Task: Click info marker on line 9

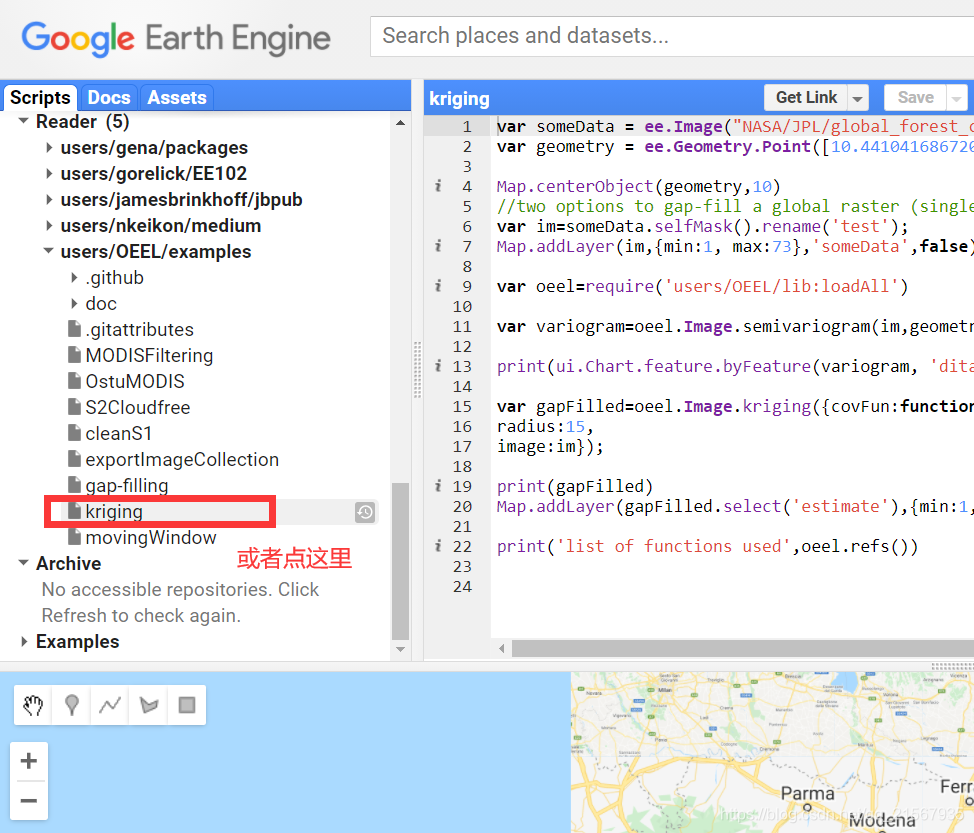Action: [439, 286]
